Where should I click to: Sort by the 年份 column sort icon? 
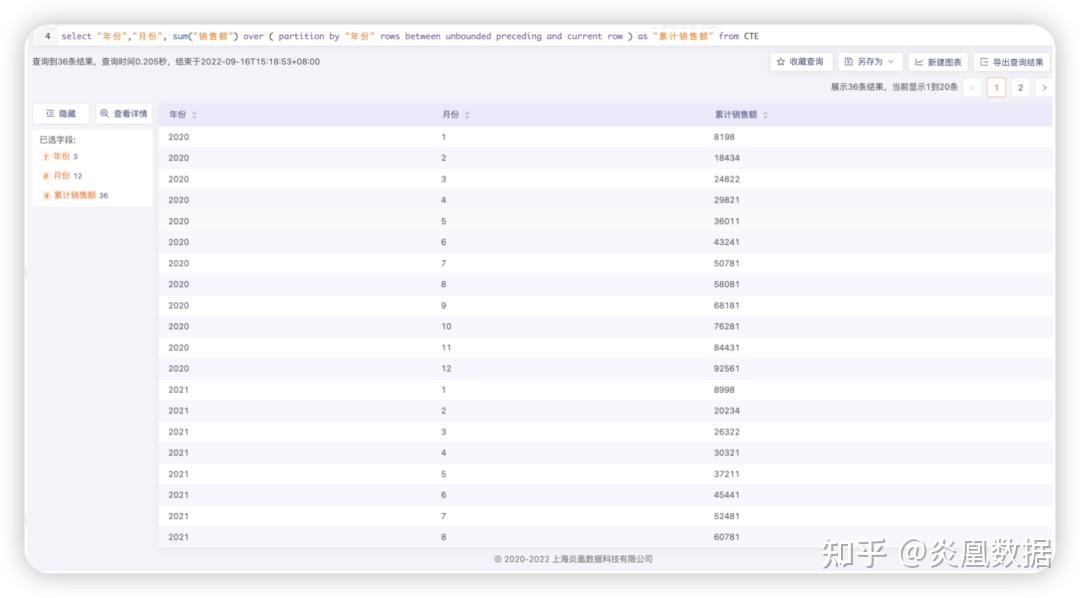(194, 115)
